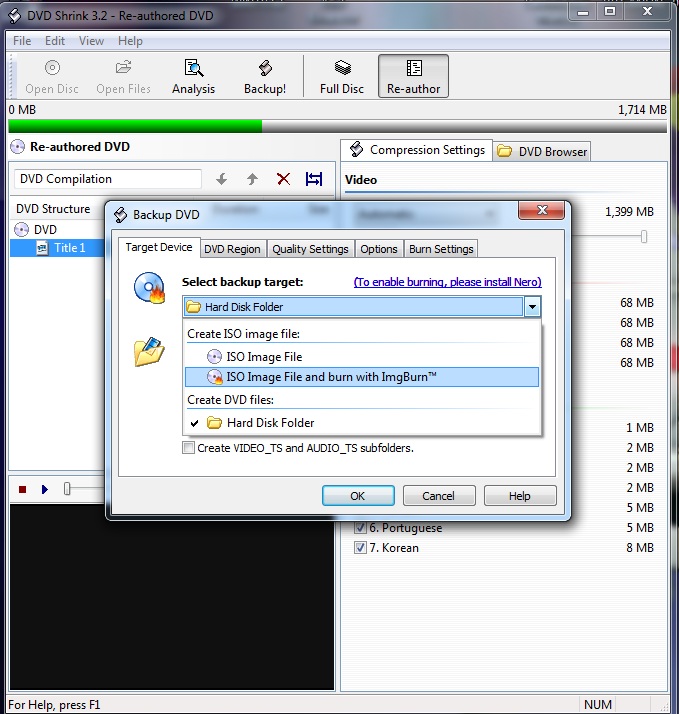Confirm the Backup DVD dialog with OK
The image size is (679, 714).
[x=358, y=495]
